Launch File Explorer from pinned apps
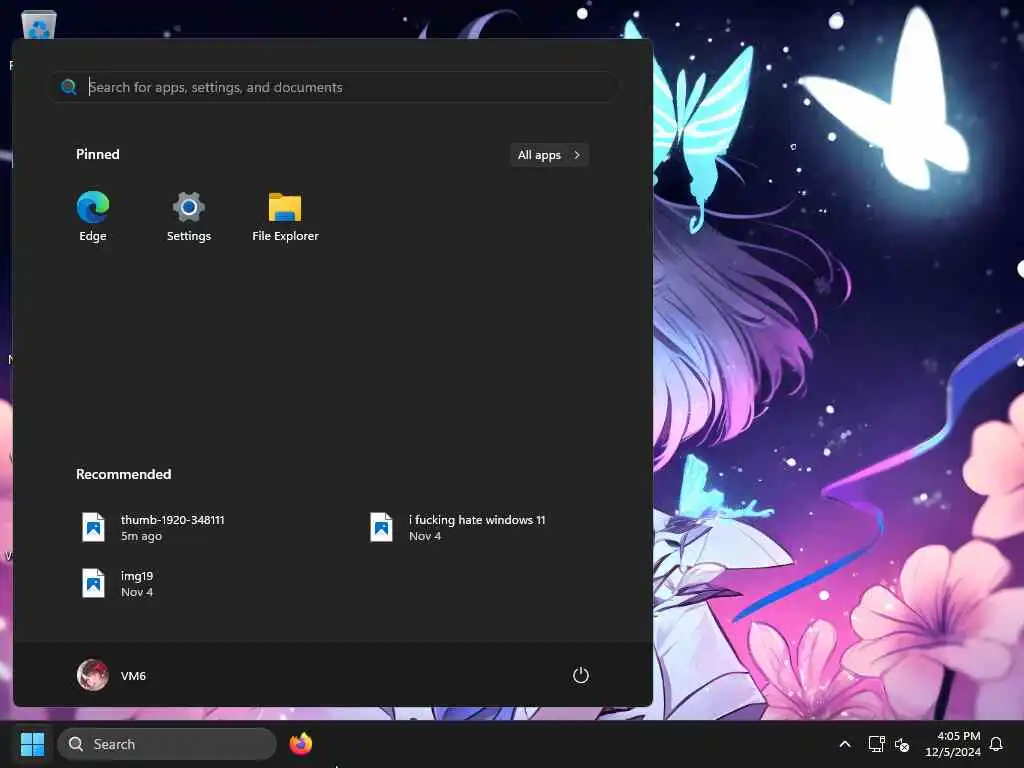 (285, 217)
